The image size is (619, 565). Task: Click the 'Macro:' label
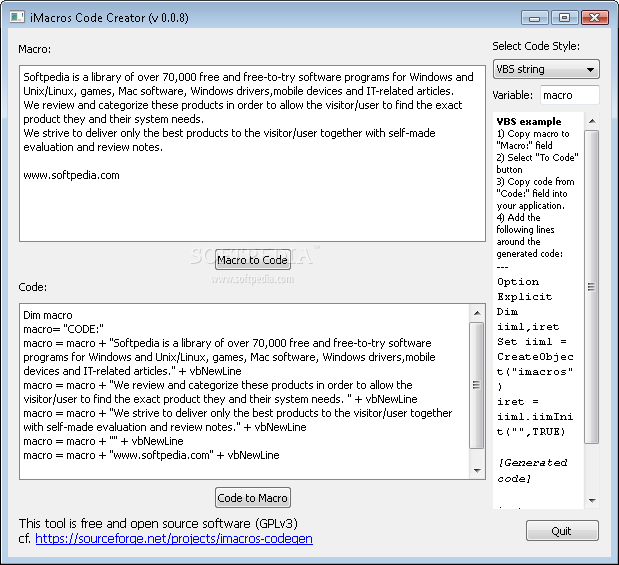pos(35,49)
